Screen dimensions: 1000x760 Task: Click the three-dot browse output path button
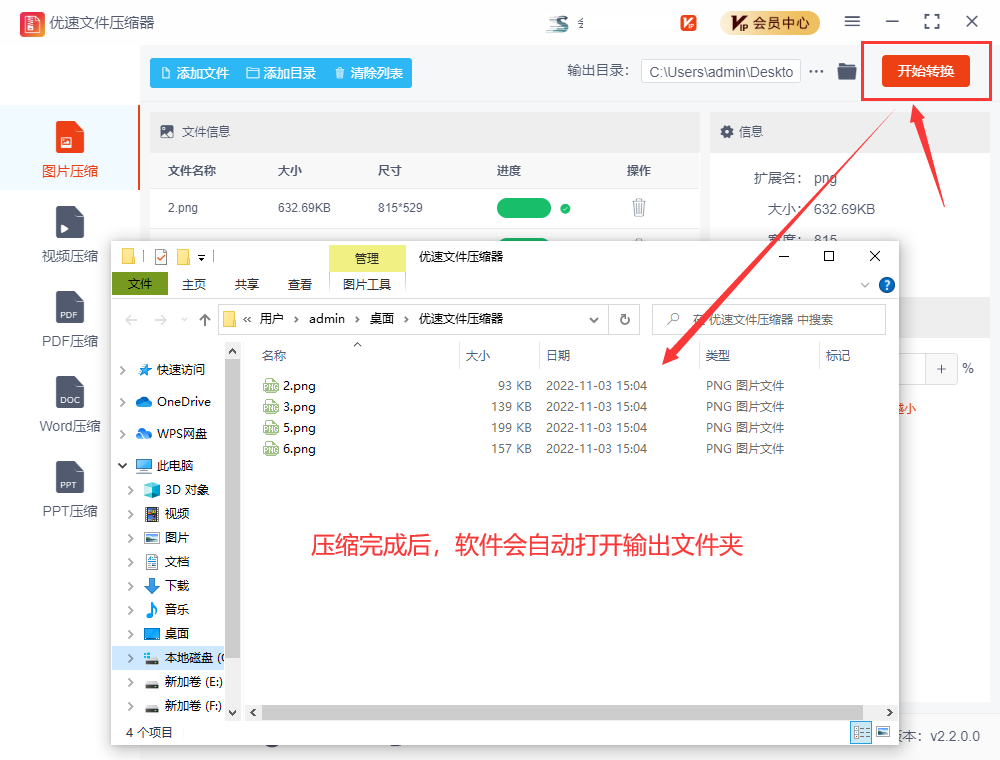(x=817, y=71)
